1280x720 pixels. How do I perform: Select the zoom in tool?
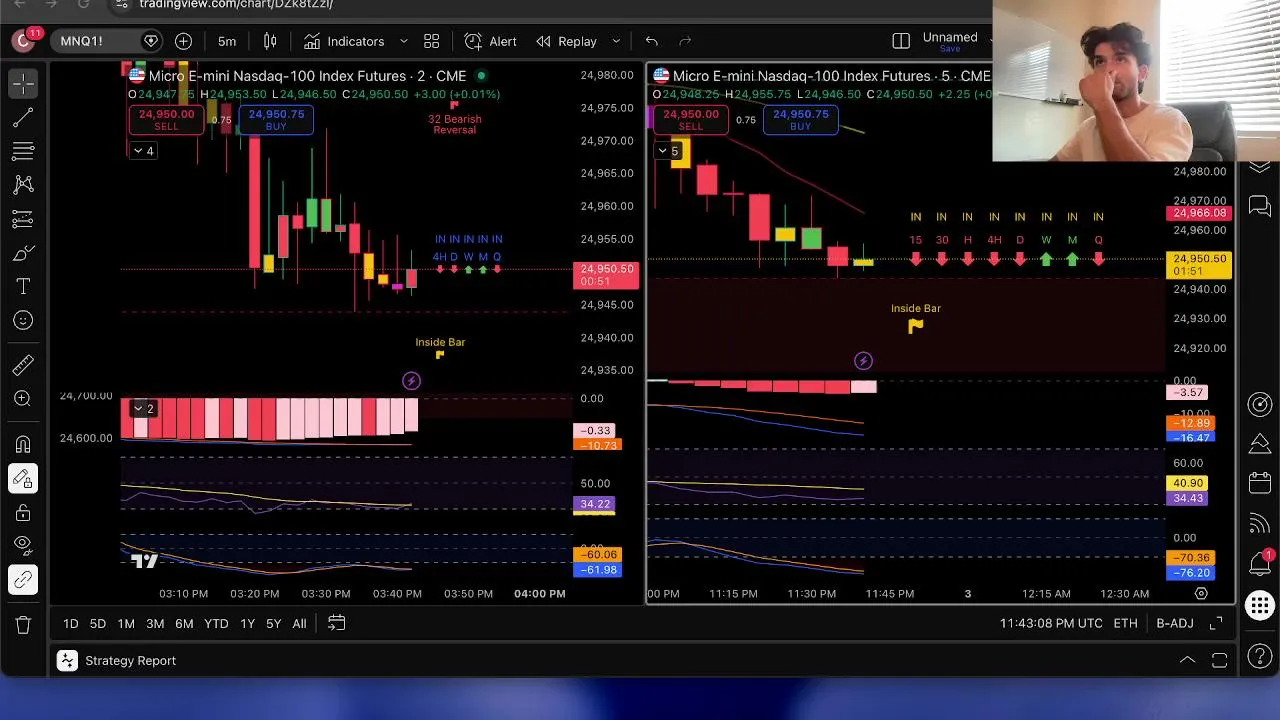[x=23, y=399]
